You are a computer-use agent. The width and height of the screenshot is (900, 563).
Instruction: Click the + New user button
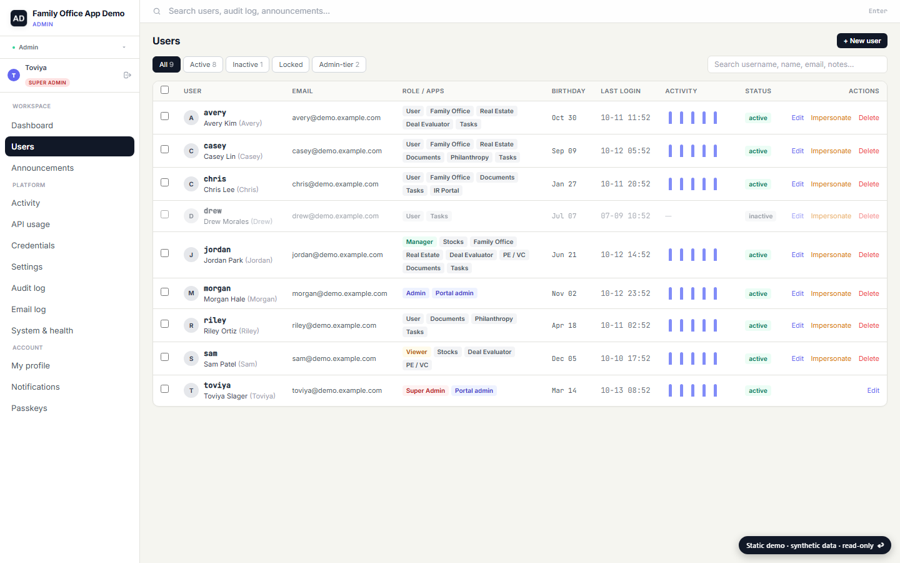[x=862, y=41]
